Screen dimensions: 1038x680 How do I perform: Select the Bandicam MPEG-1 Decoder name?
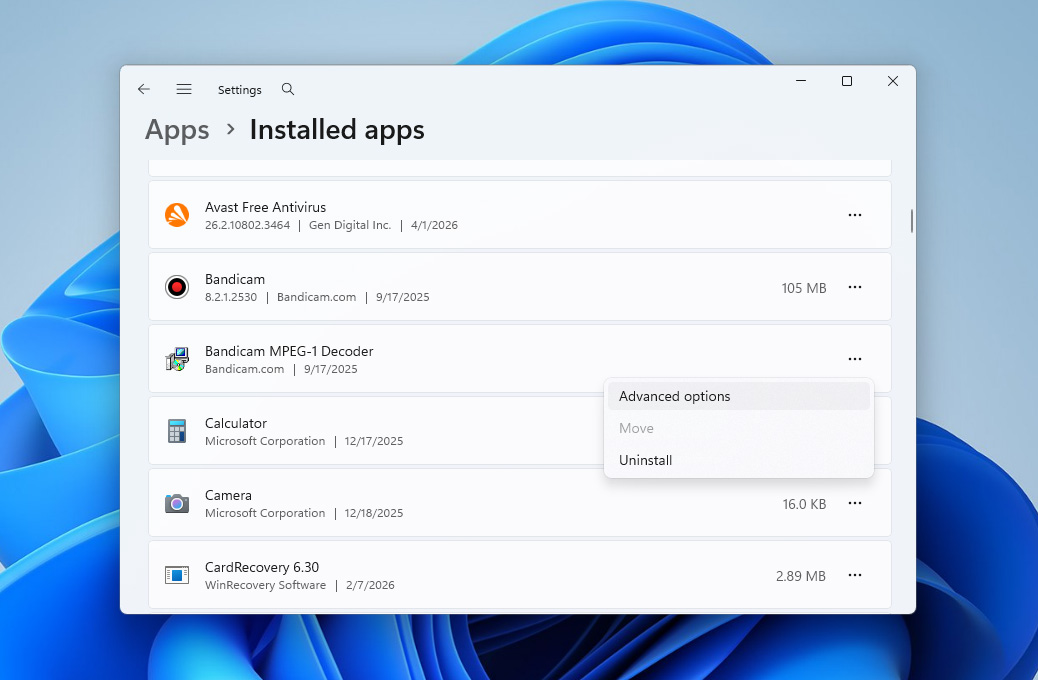click(289, 352)
